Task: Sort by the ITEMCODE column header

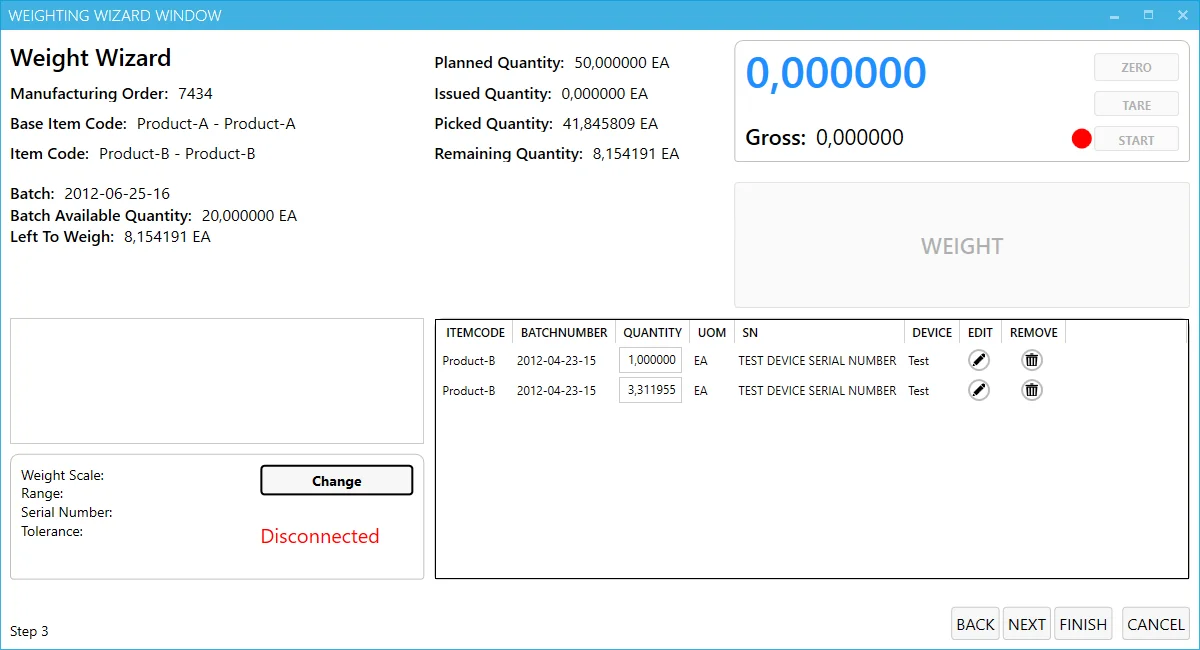Action: click(475, 332)
